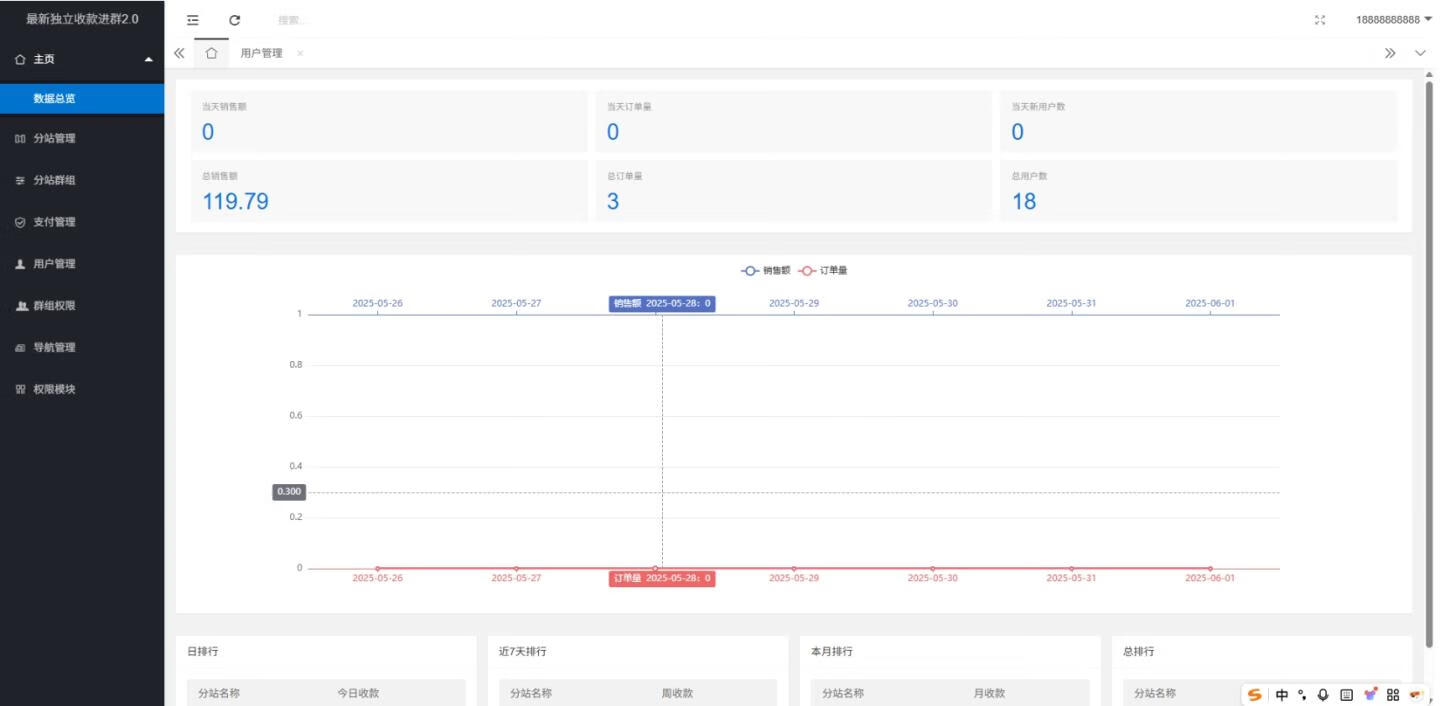This screenshot has width=1440, height=706.
Task: Close the 用户管理 tab
Action: point(302,51)
